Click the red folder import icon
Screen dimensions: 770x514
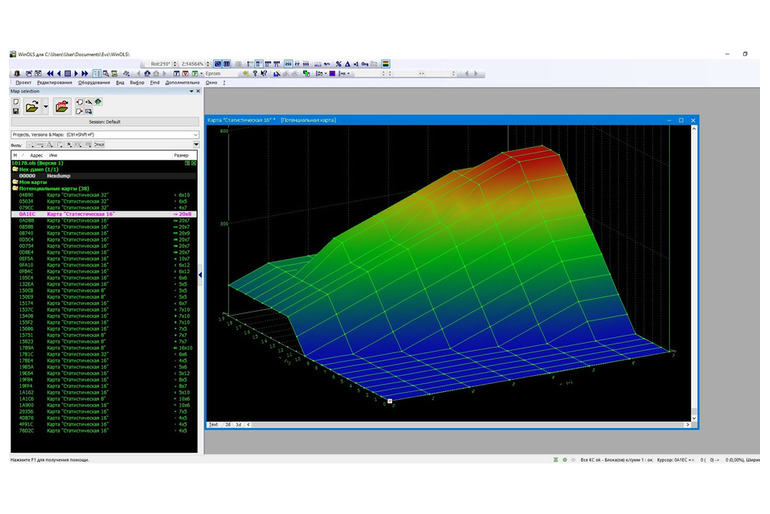(x=62, y=107)
